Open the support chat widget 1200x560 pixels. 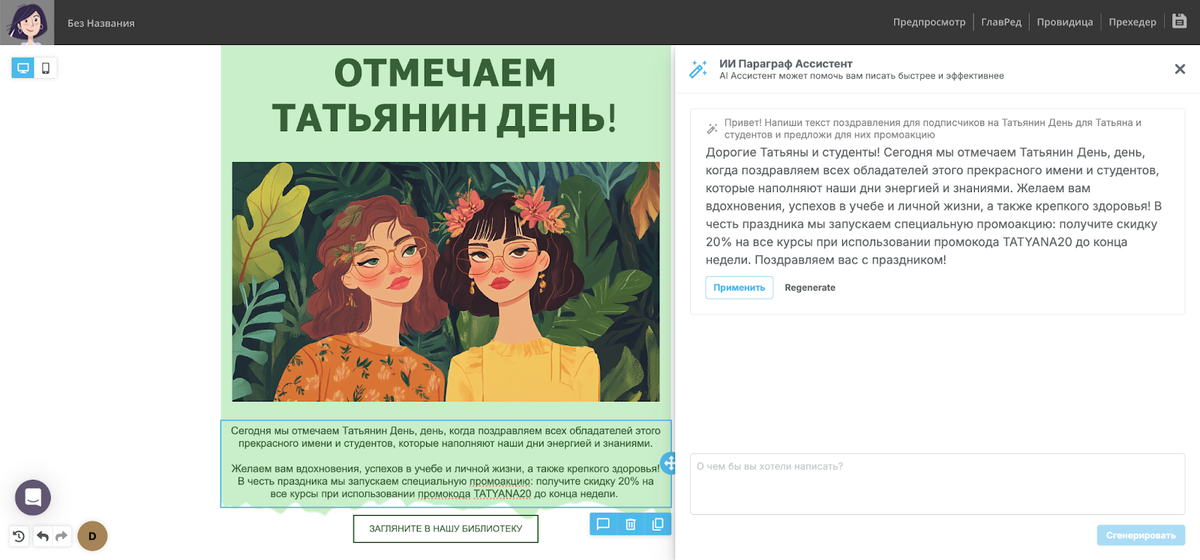click(33, 497)
